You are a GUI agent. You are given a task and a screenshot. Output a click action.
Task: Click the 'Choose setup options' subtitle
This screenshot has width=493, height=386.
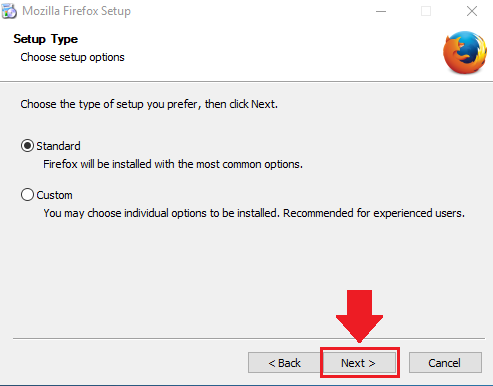[72, 57]
